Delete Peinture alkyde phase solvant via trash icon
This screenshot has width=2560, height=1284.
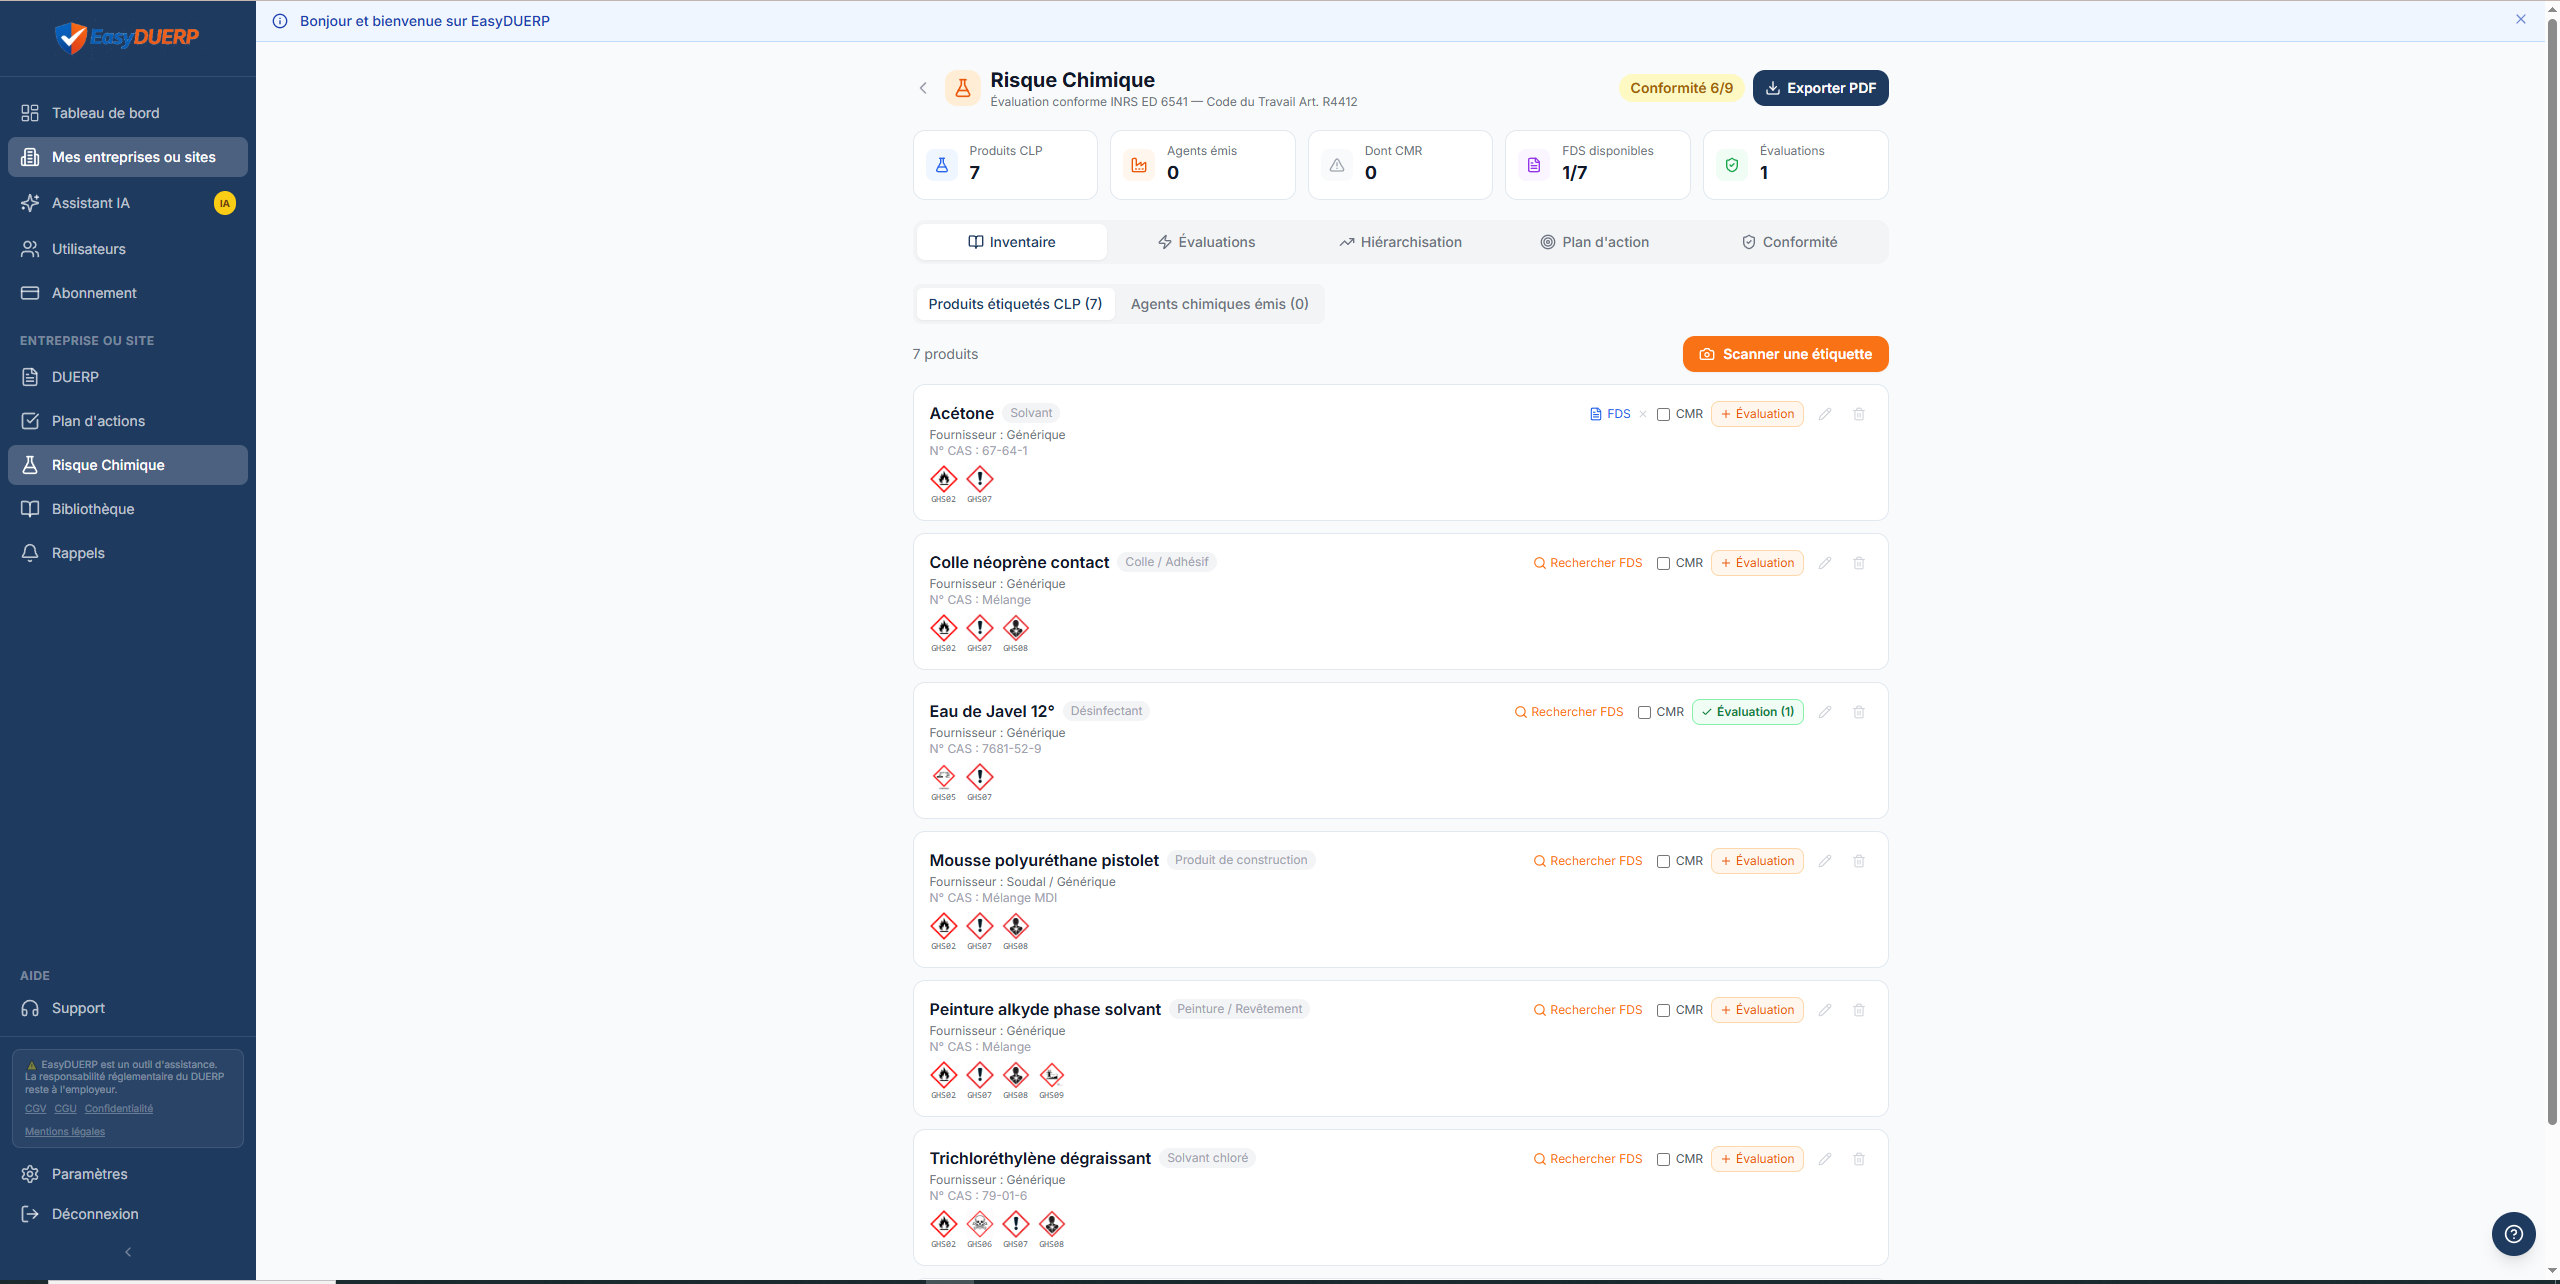pyautogui.click(x=1859, y=1010)
